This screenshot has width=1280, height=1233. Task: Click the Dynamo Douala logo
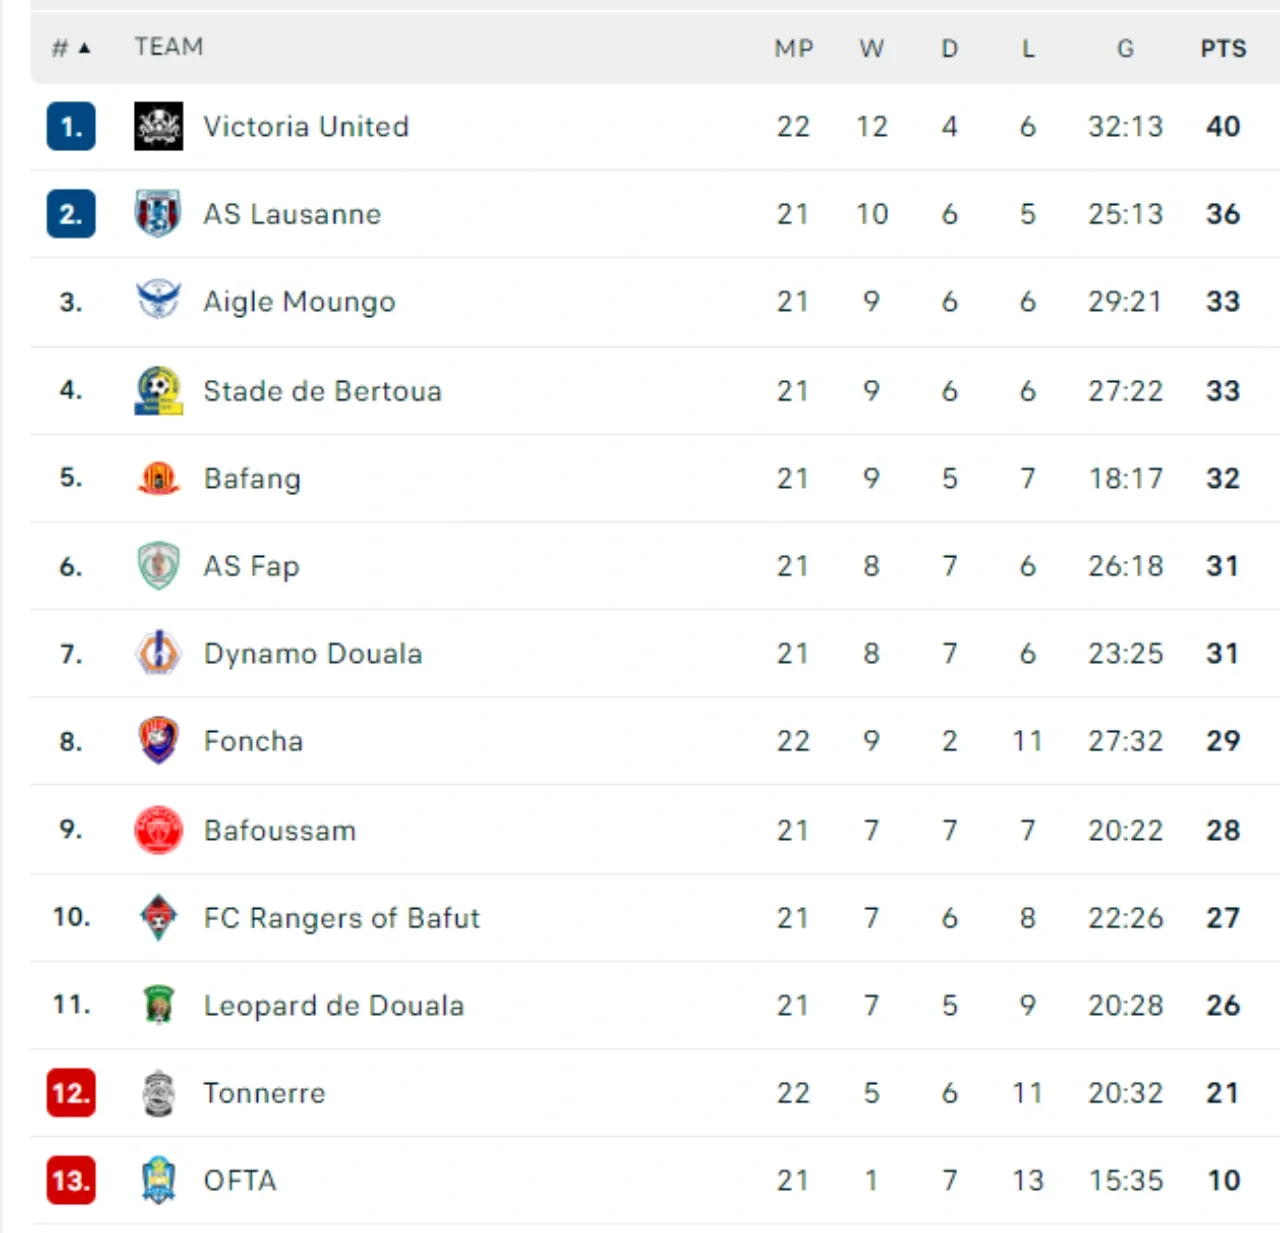pyautogui.click(x=158, y=653)
